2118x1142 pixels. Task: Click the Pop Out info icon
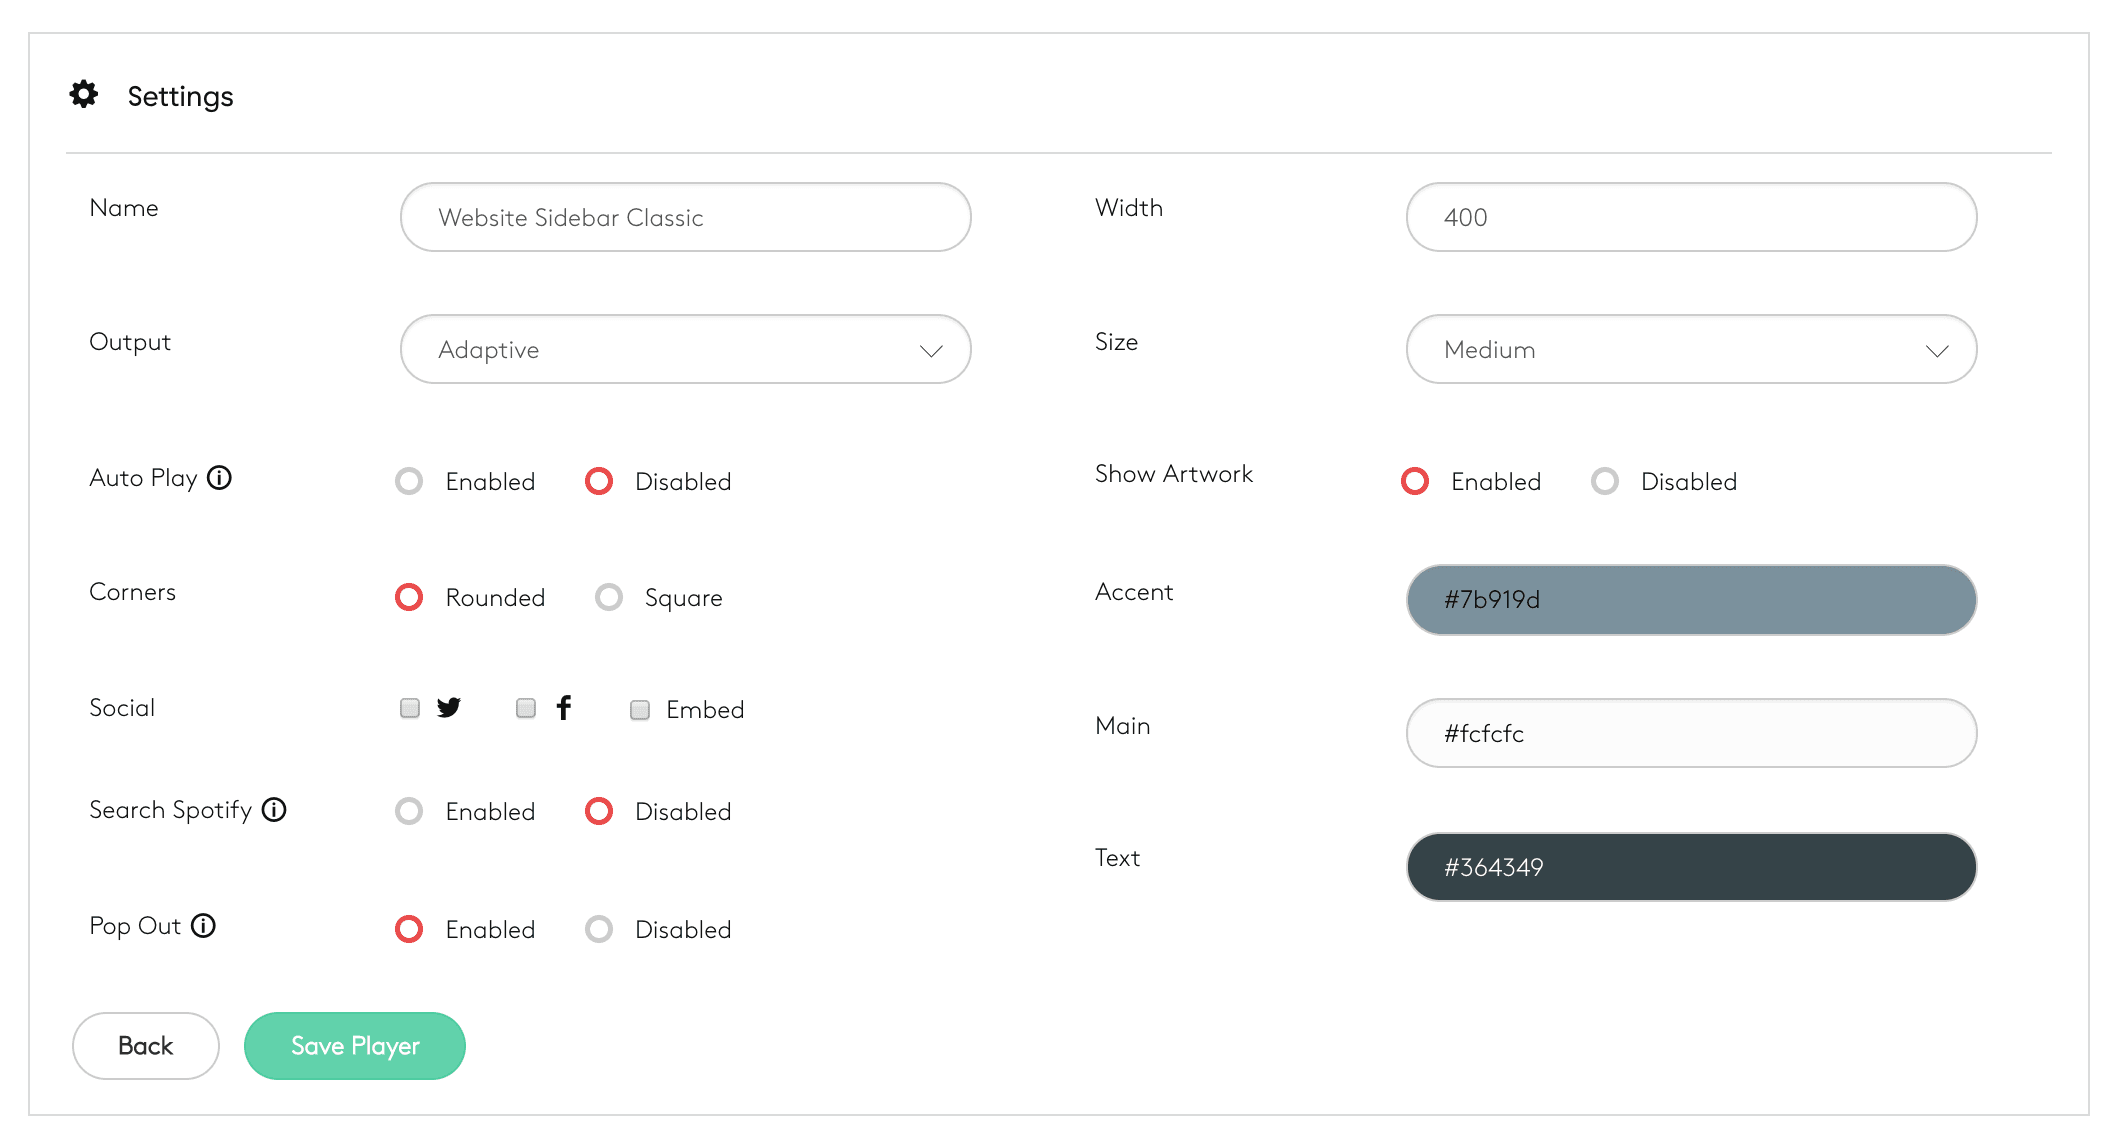pyautogui.click(x=203, y=926)
